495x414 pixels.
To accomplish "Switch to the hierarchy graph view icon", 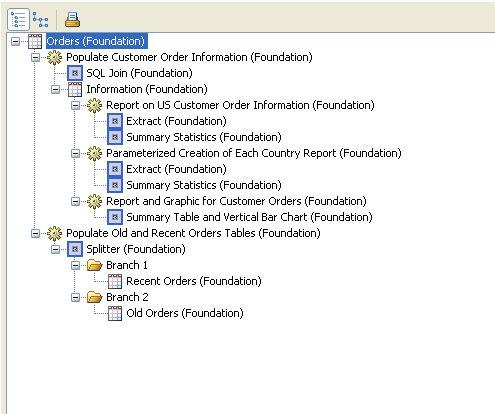I will pos(40,20).
